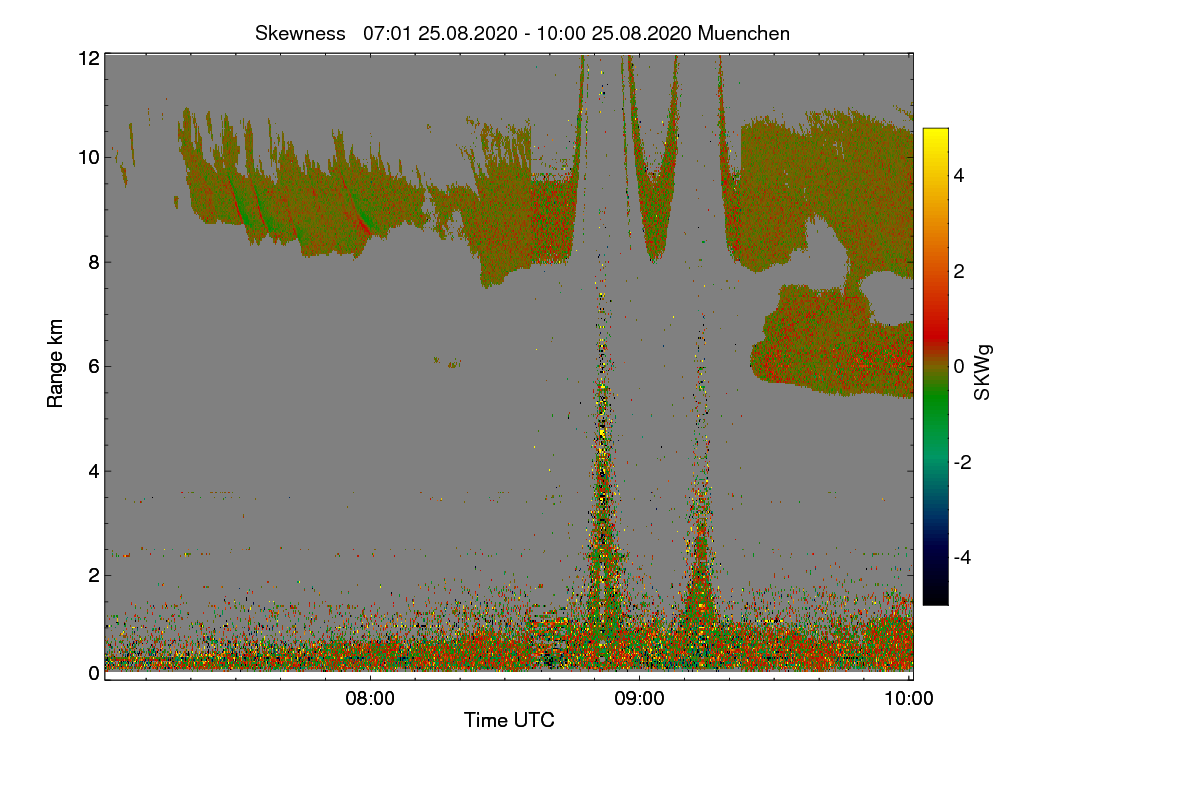
Task: Click the range axis tick label 4
Action: (93, 471)
